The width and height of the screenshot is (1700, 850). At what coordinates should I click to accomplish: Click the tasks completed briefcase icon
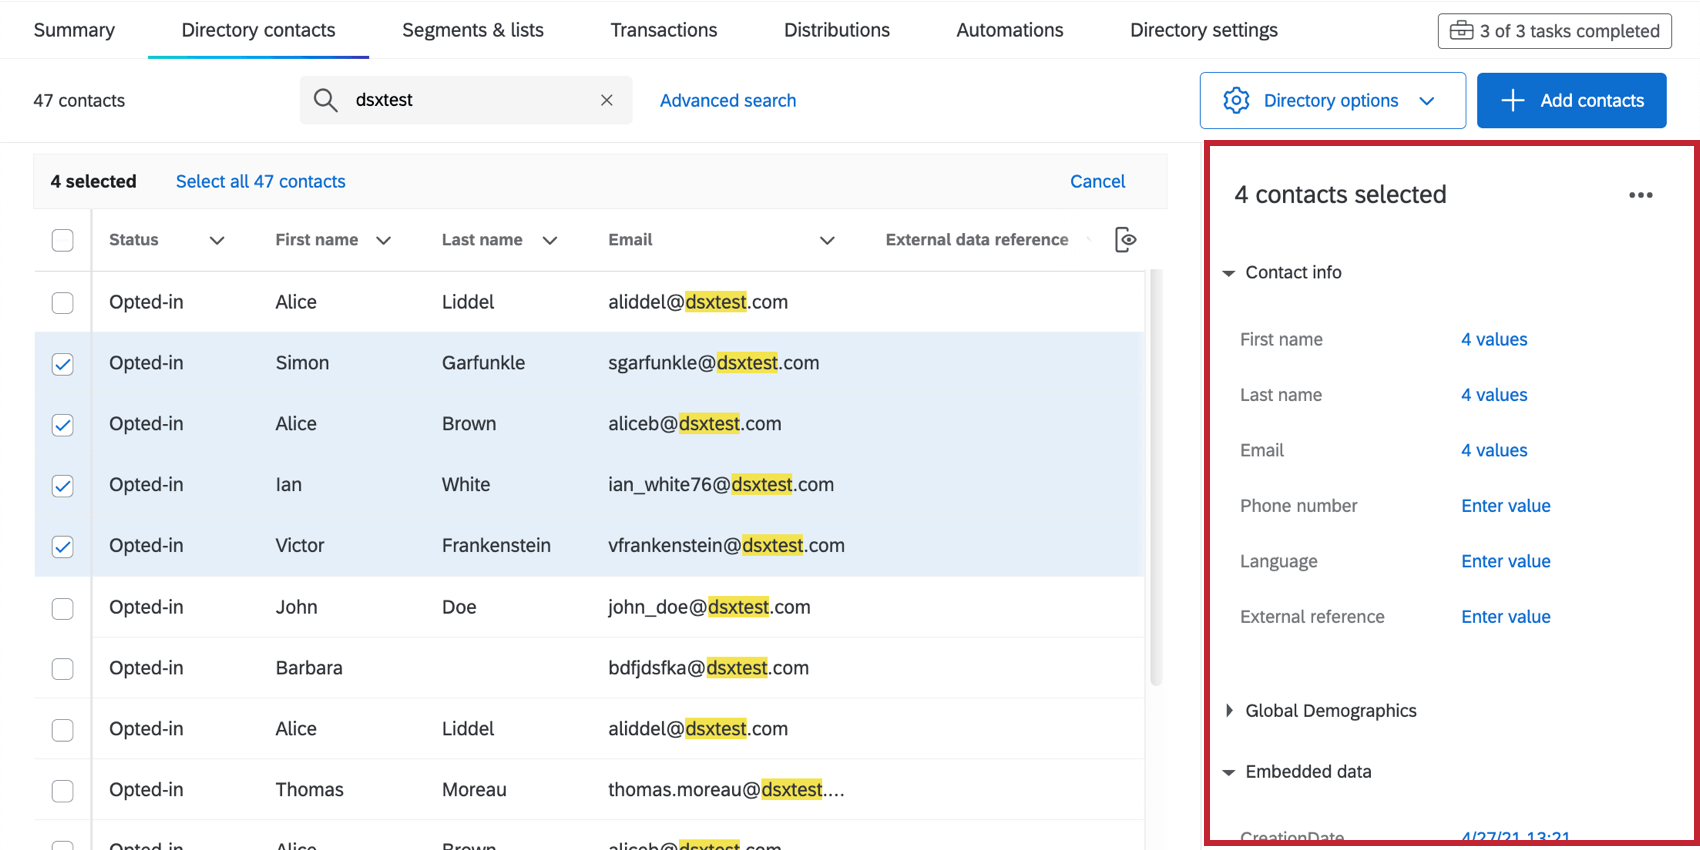pyautogui.click(x=1461, y=31)
